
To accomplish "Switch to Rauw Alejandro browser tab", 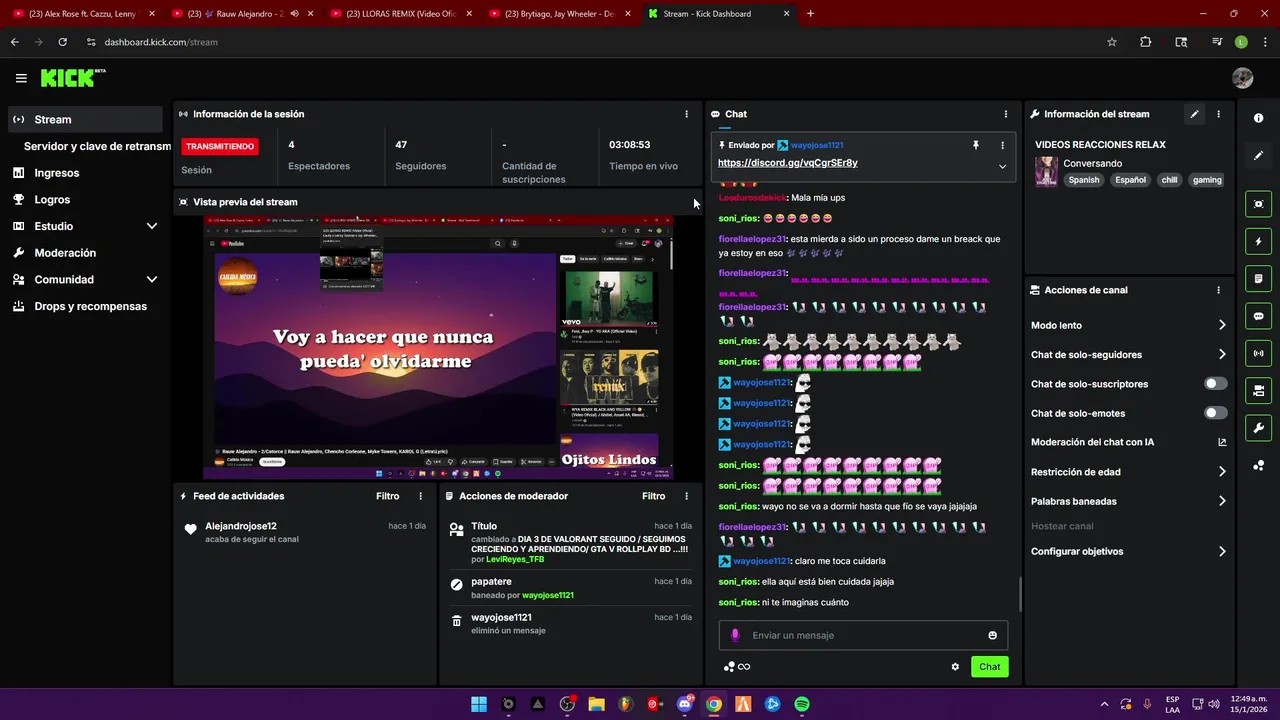I will [x=240, y=14].
